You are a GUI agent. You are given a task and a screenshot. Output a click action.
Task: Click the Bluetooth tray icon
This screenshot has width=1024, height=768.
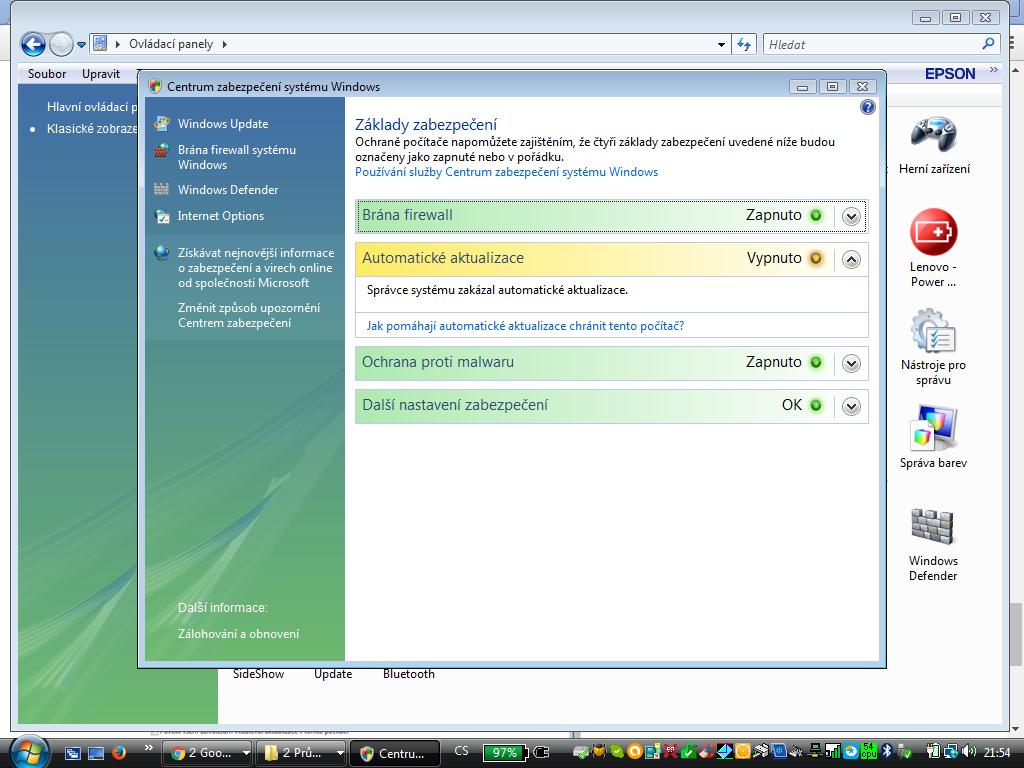click(886, 751)
